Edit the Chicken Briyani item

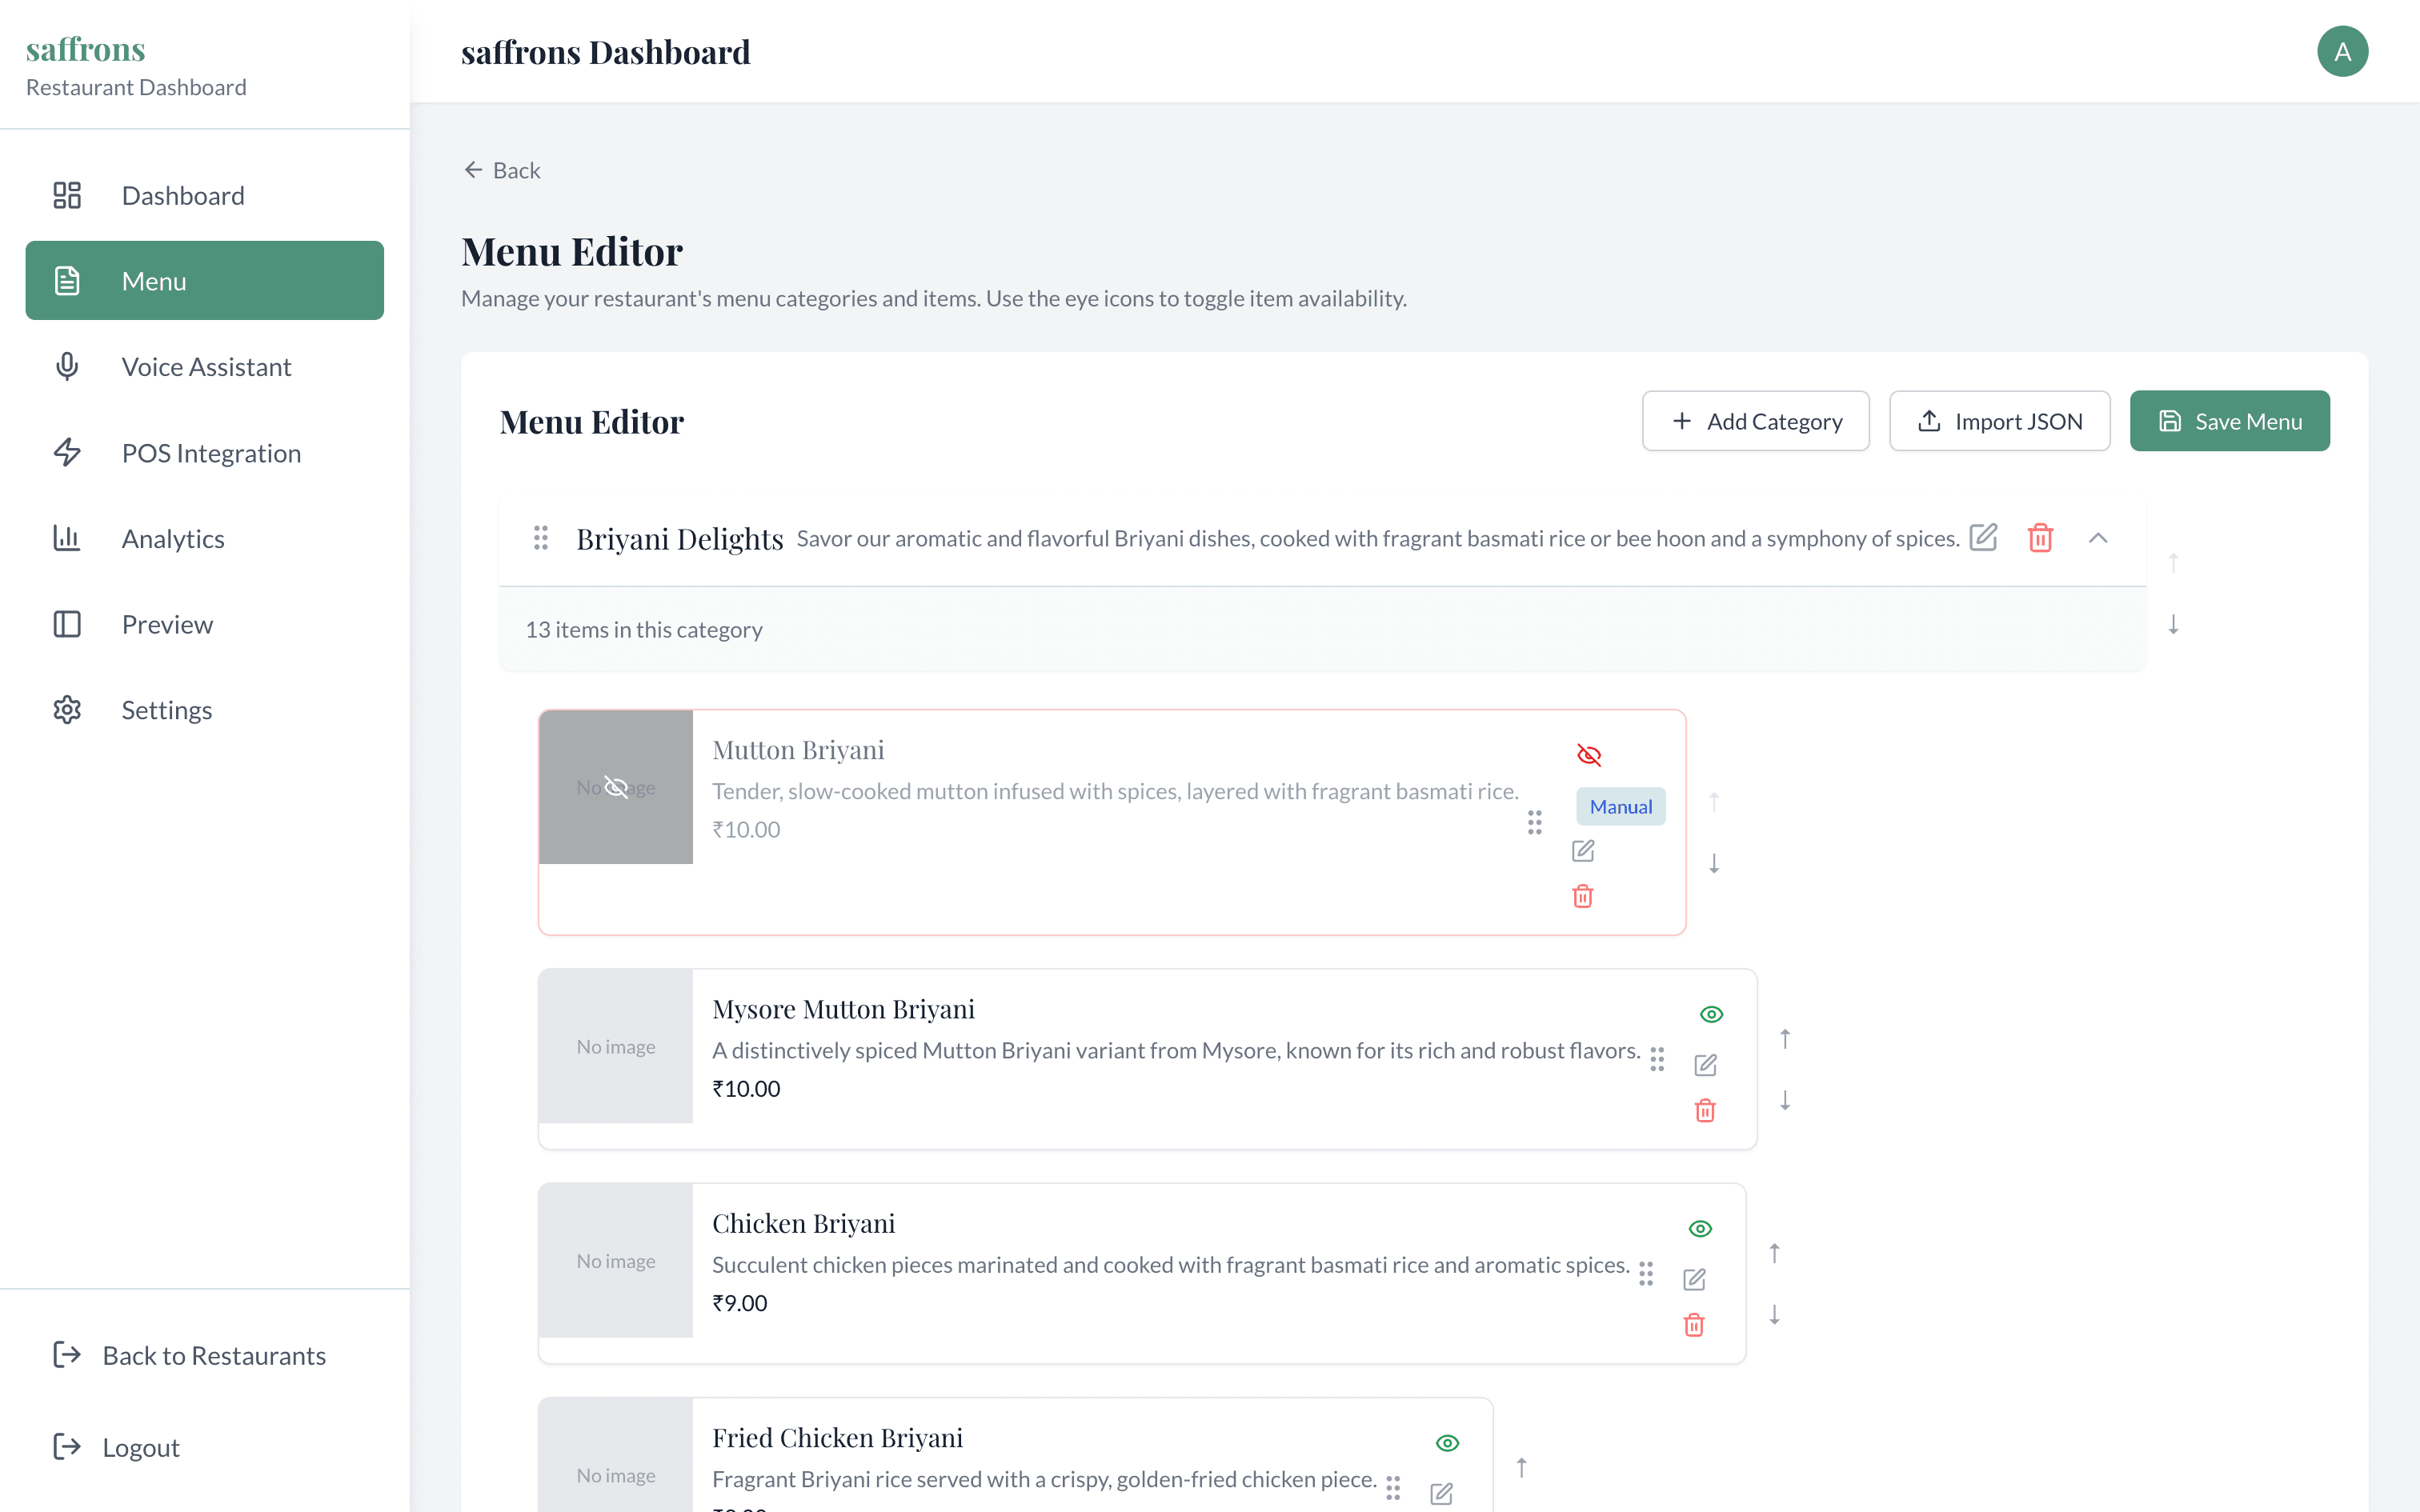click(1694, 1279)
